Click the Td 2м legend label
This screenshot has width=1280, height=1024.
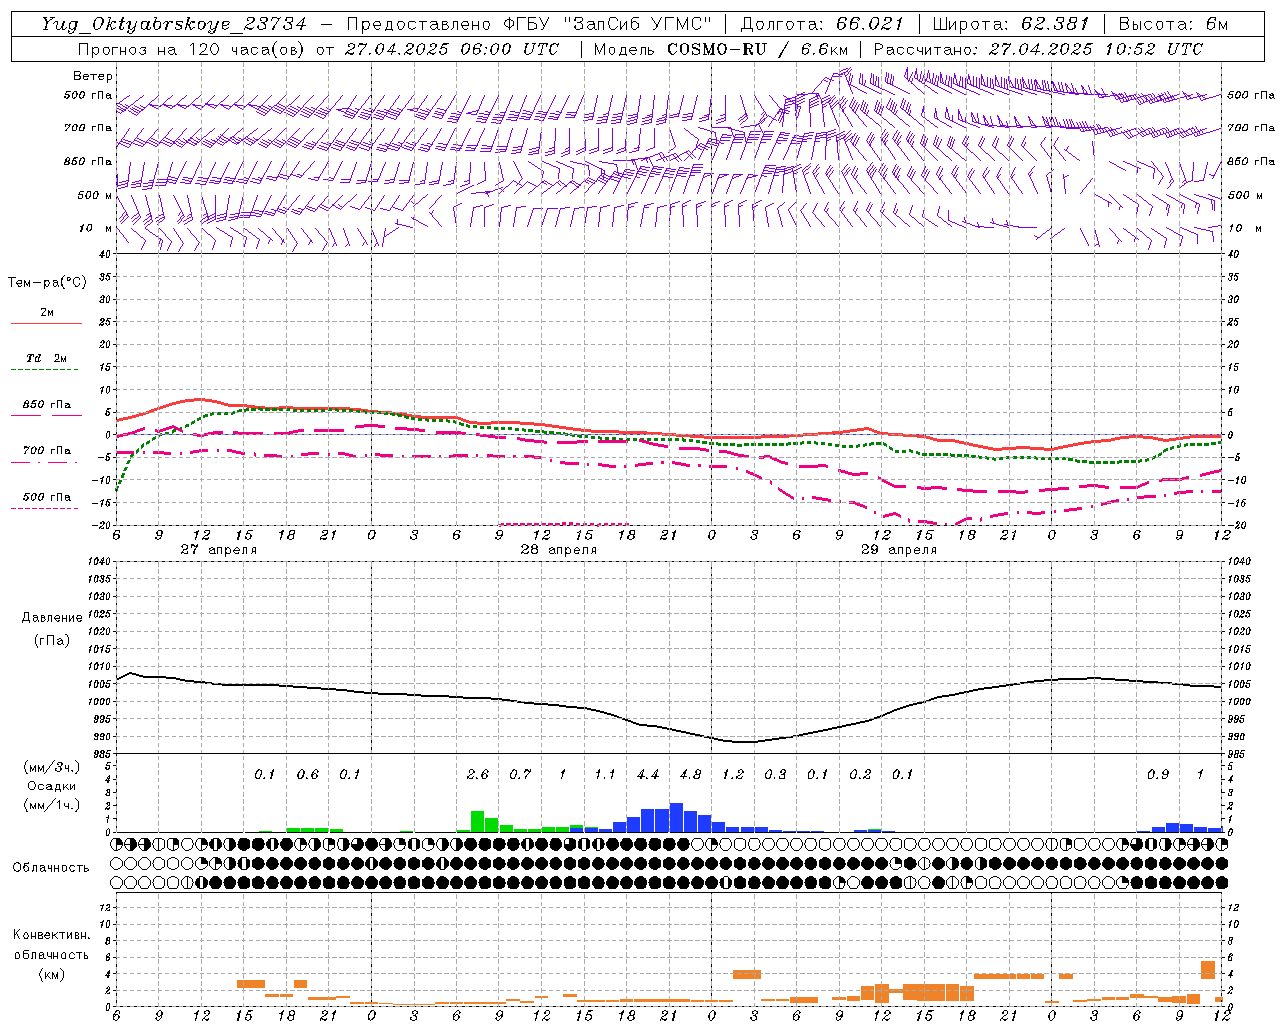[x=47, y=358]
